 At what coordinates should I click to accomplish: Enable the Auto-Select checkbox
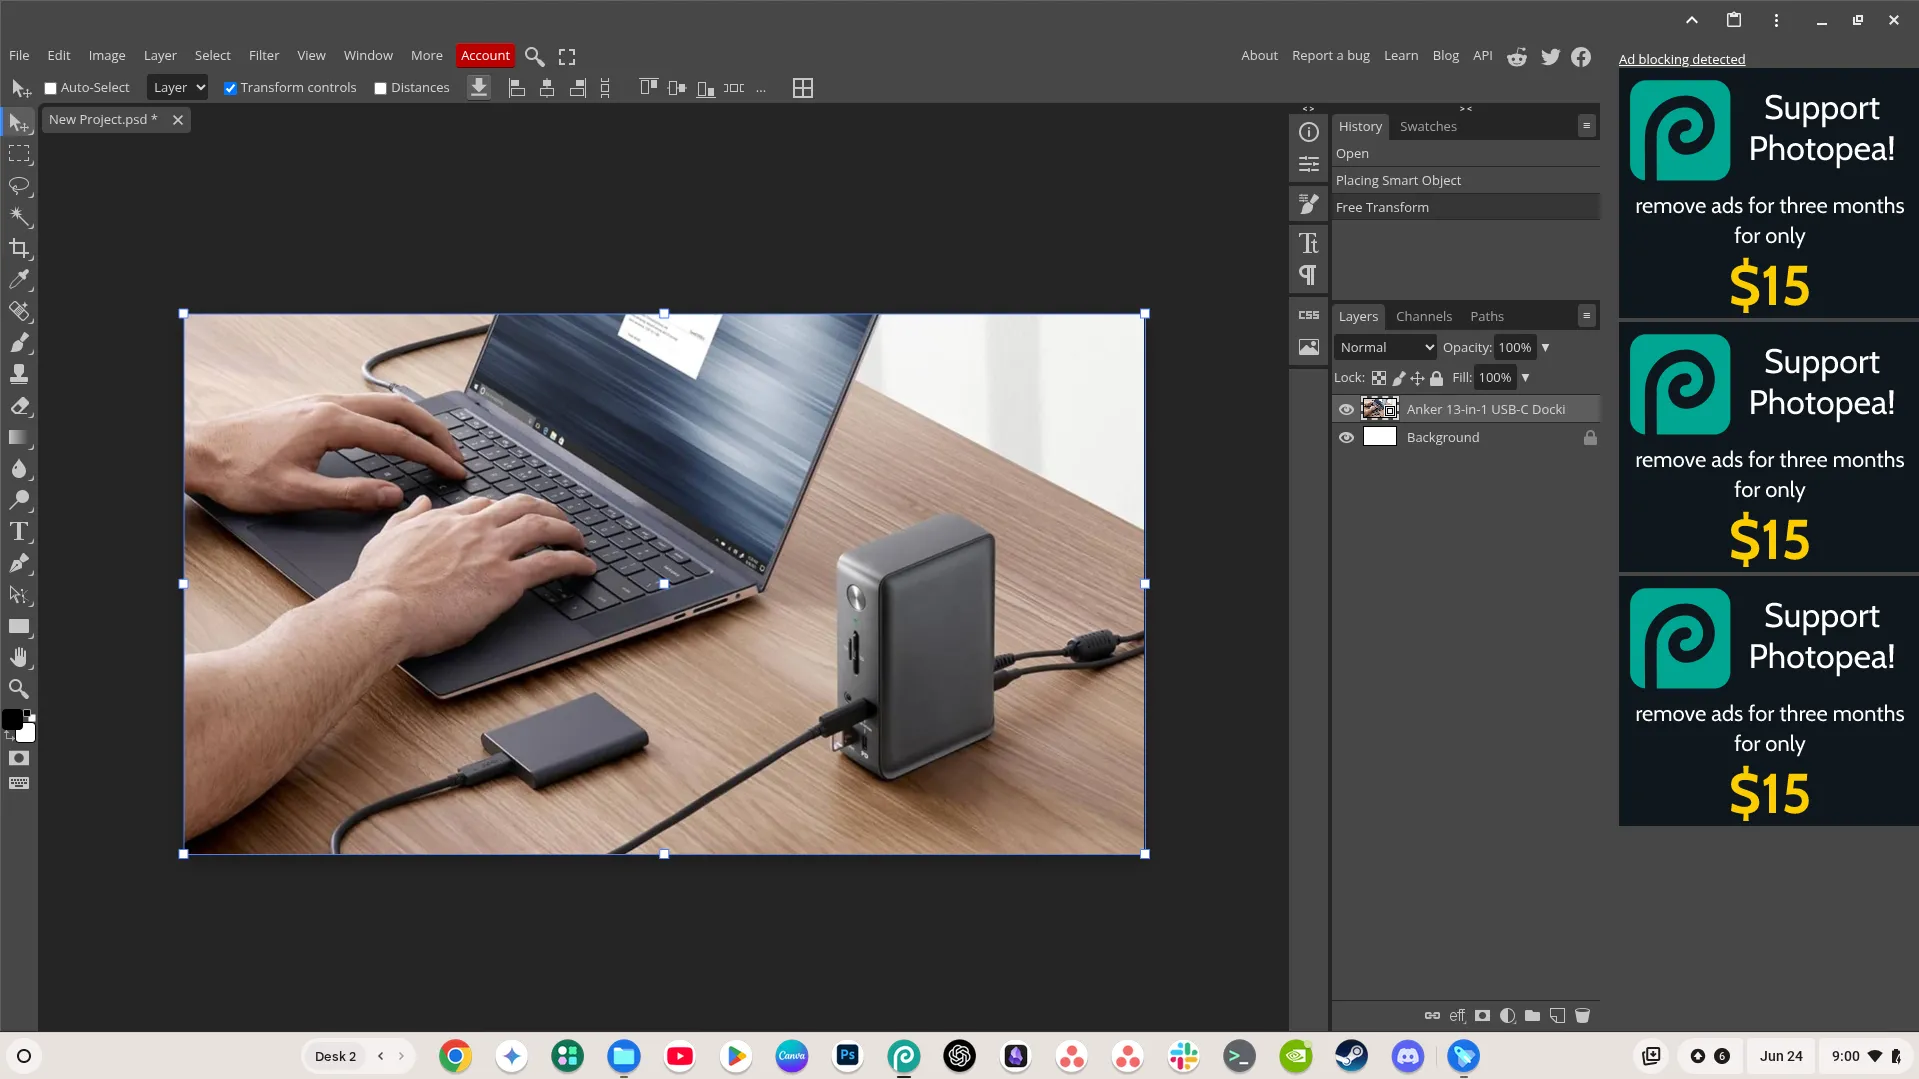(x=51, y=88)
